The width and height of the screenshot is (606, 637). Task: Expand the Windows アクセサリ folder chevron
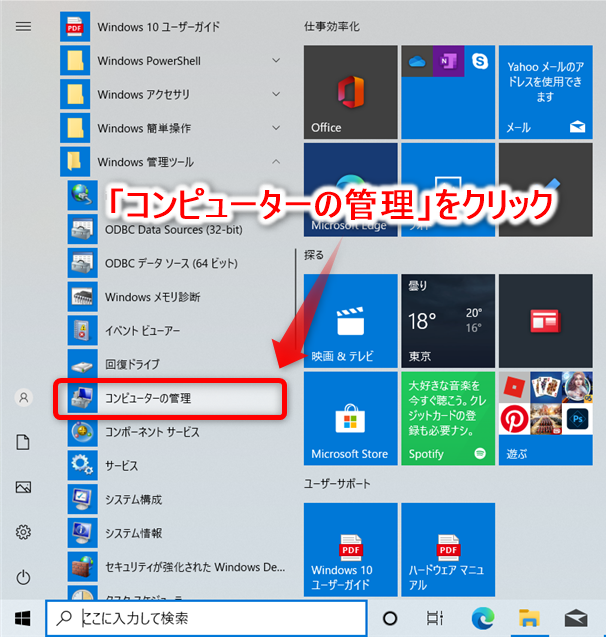pyautogui.click(x=276, y=94)
